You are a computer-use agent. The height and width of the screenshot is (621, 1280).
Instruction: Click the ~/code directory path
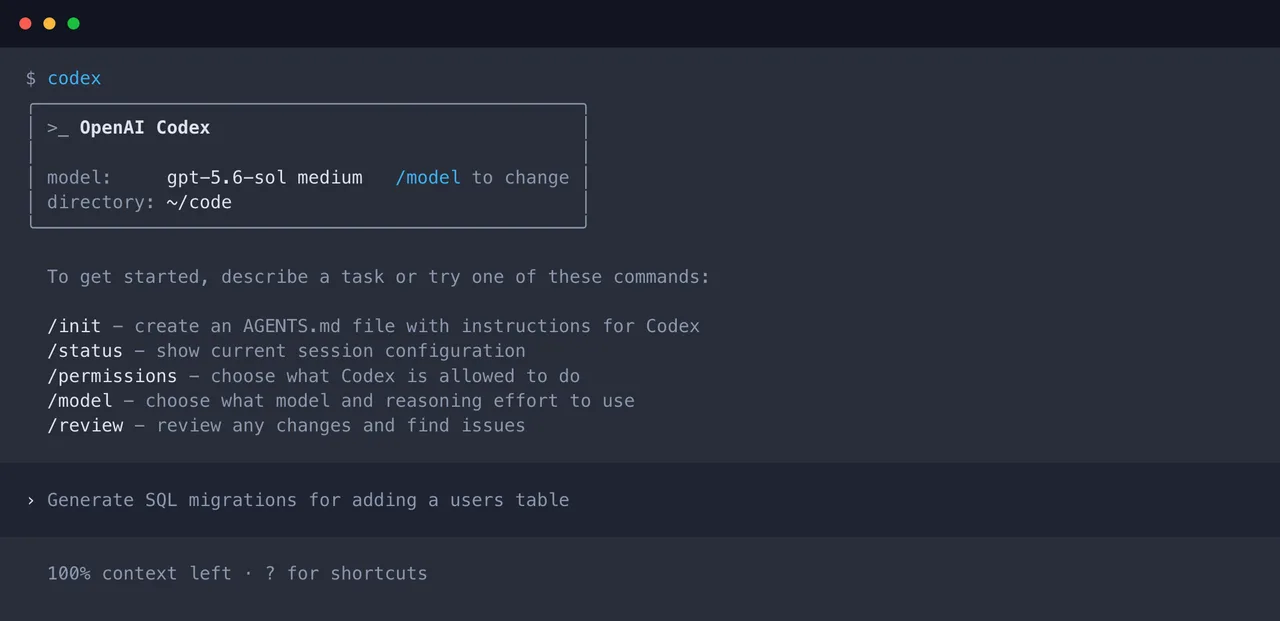199,202
